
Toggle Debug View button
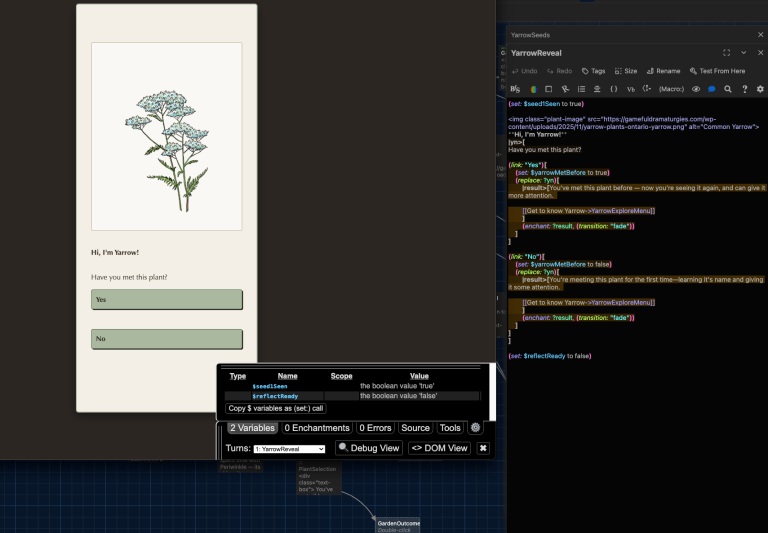369,448
